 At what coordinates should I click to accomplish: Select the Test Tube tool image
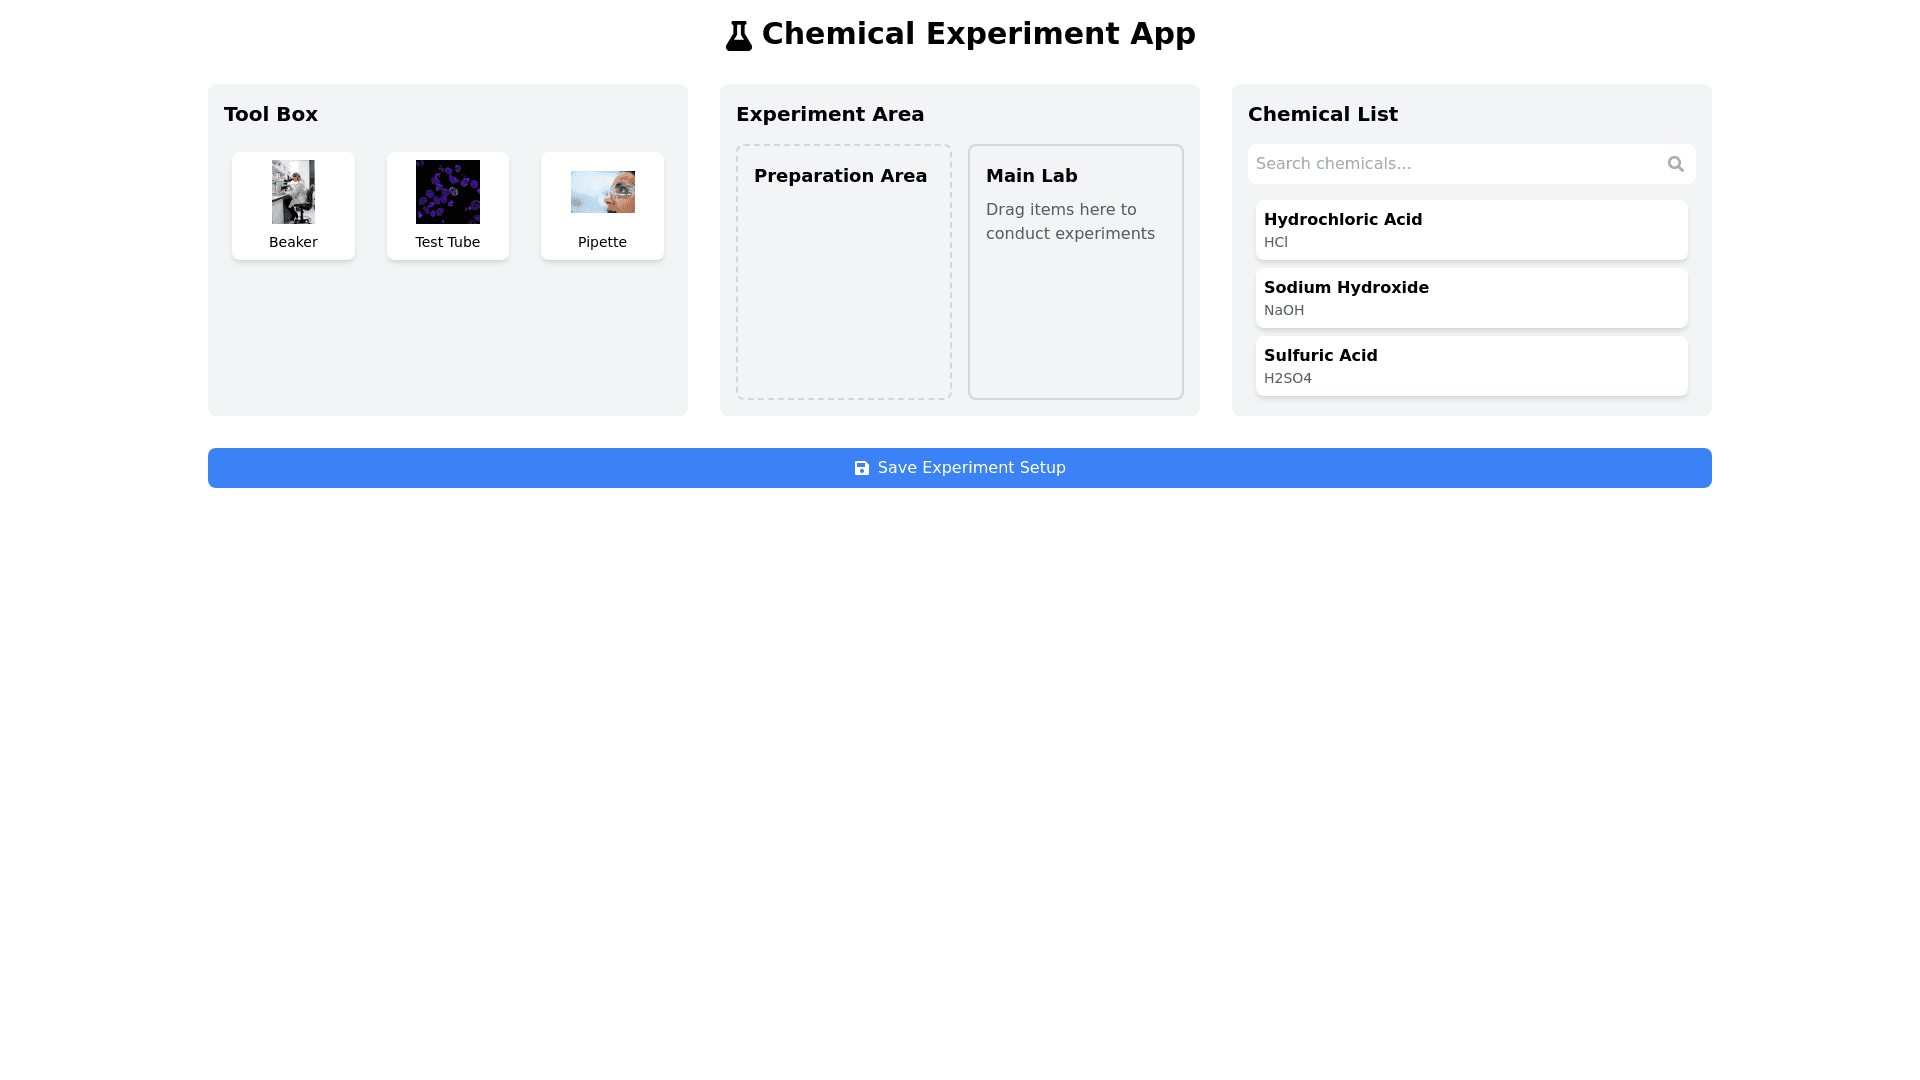[x=447, y=192]
